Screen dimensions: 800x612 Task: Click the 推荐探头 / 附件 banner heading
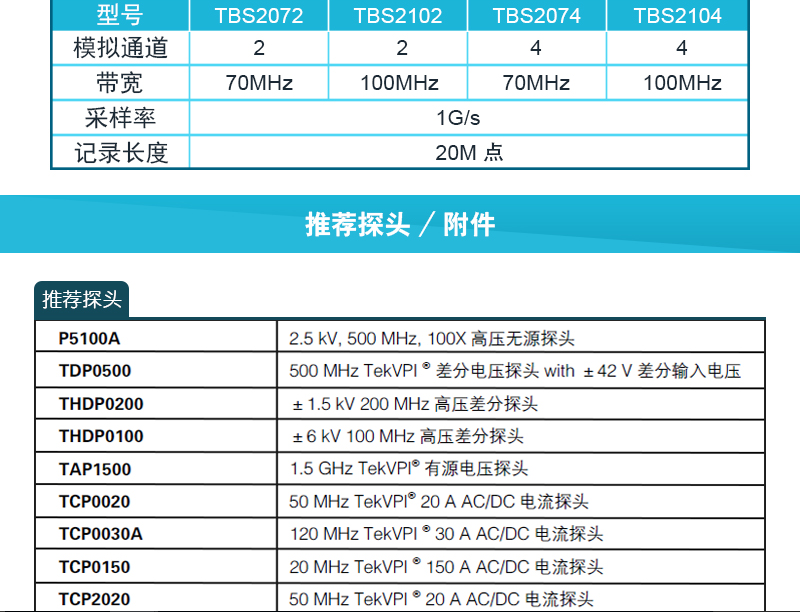tap(400, 224)
